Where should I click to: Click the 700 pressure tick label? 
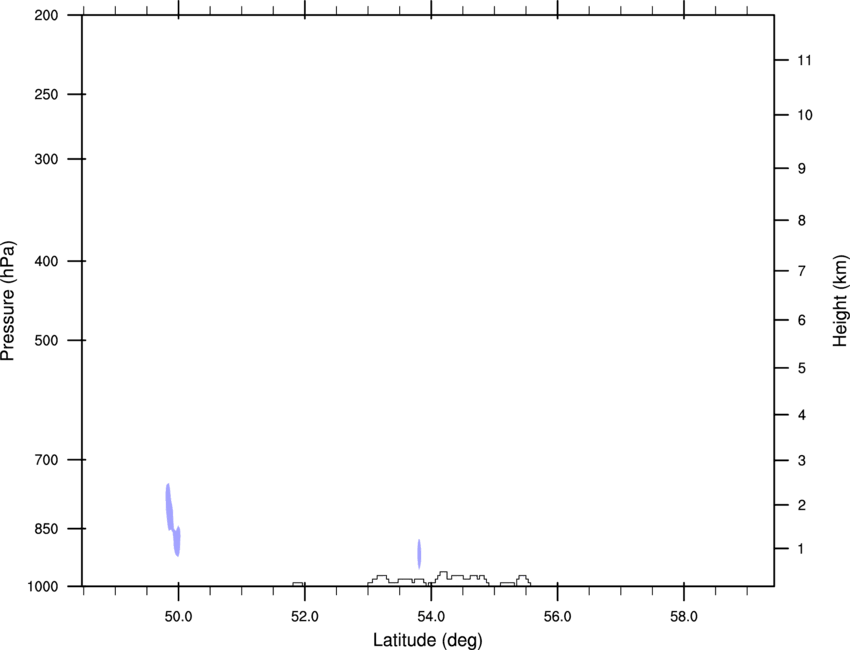(x=46, y=460)
